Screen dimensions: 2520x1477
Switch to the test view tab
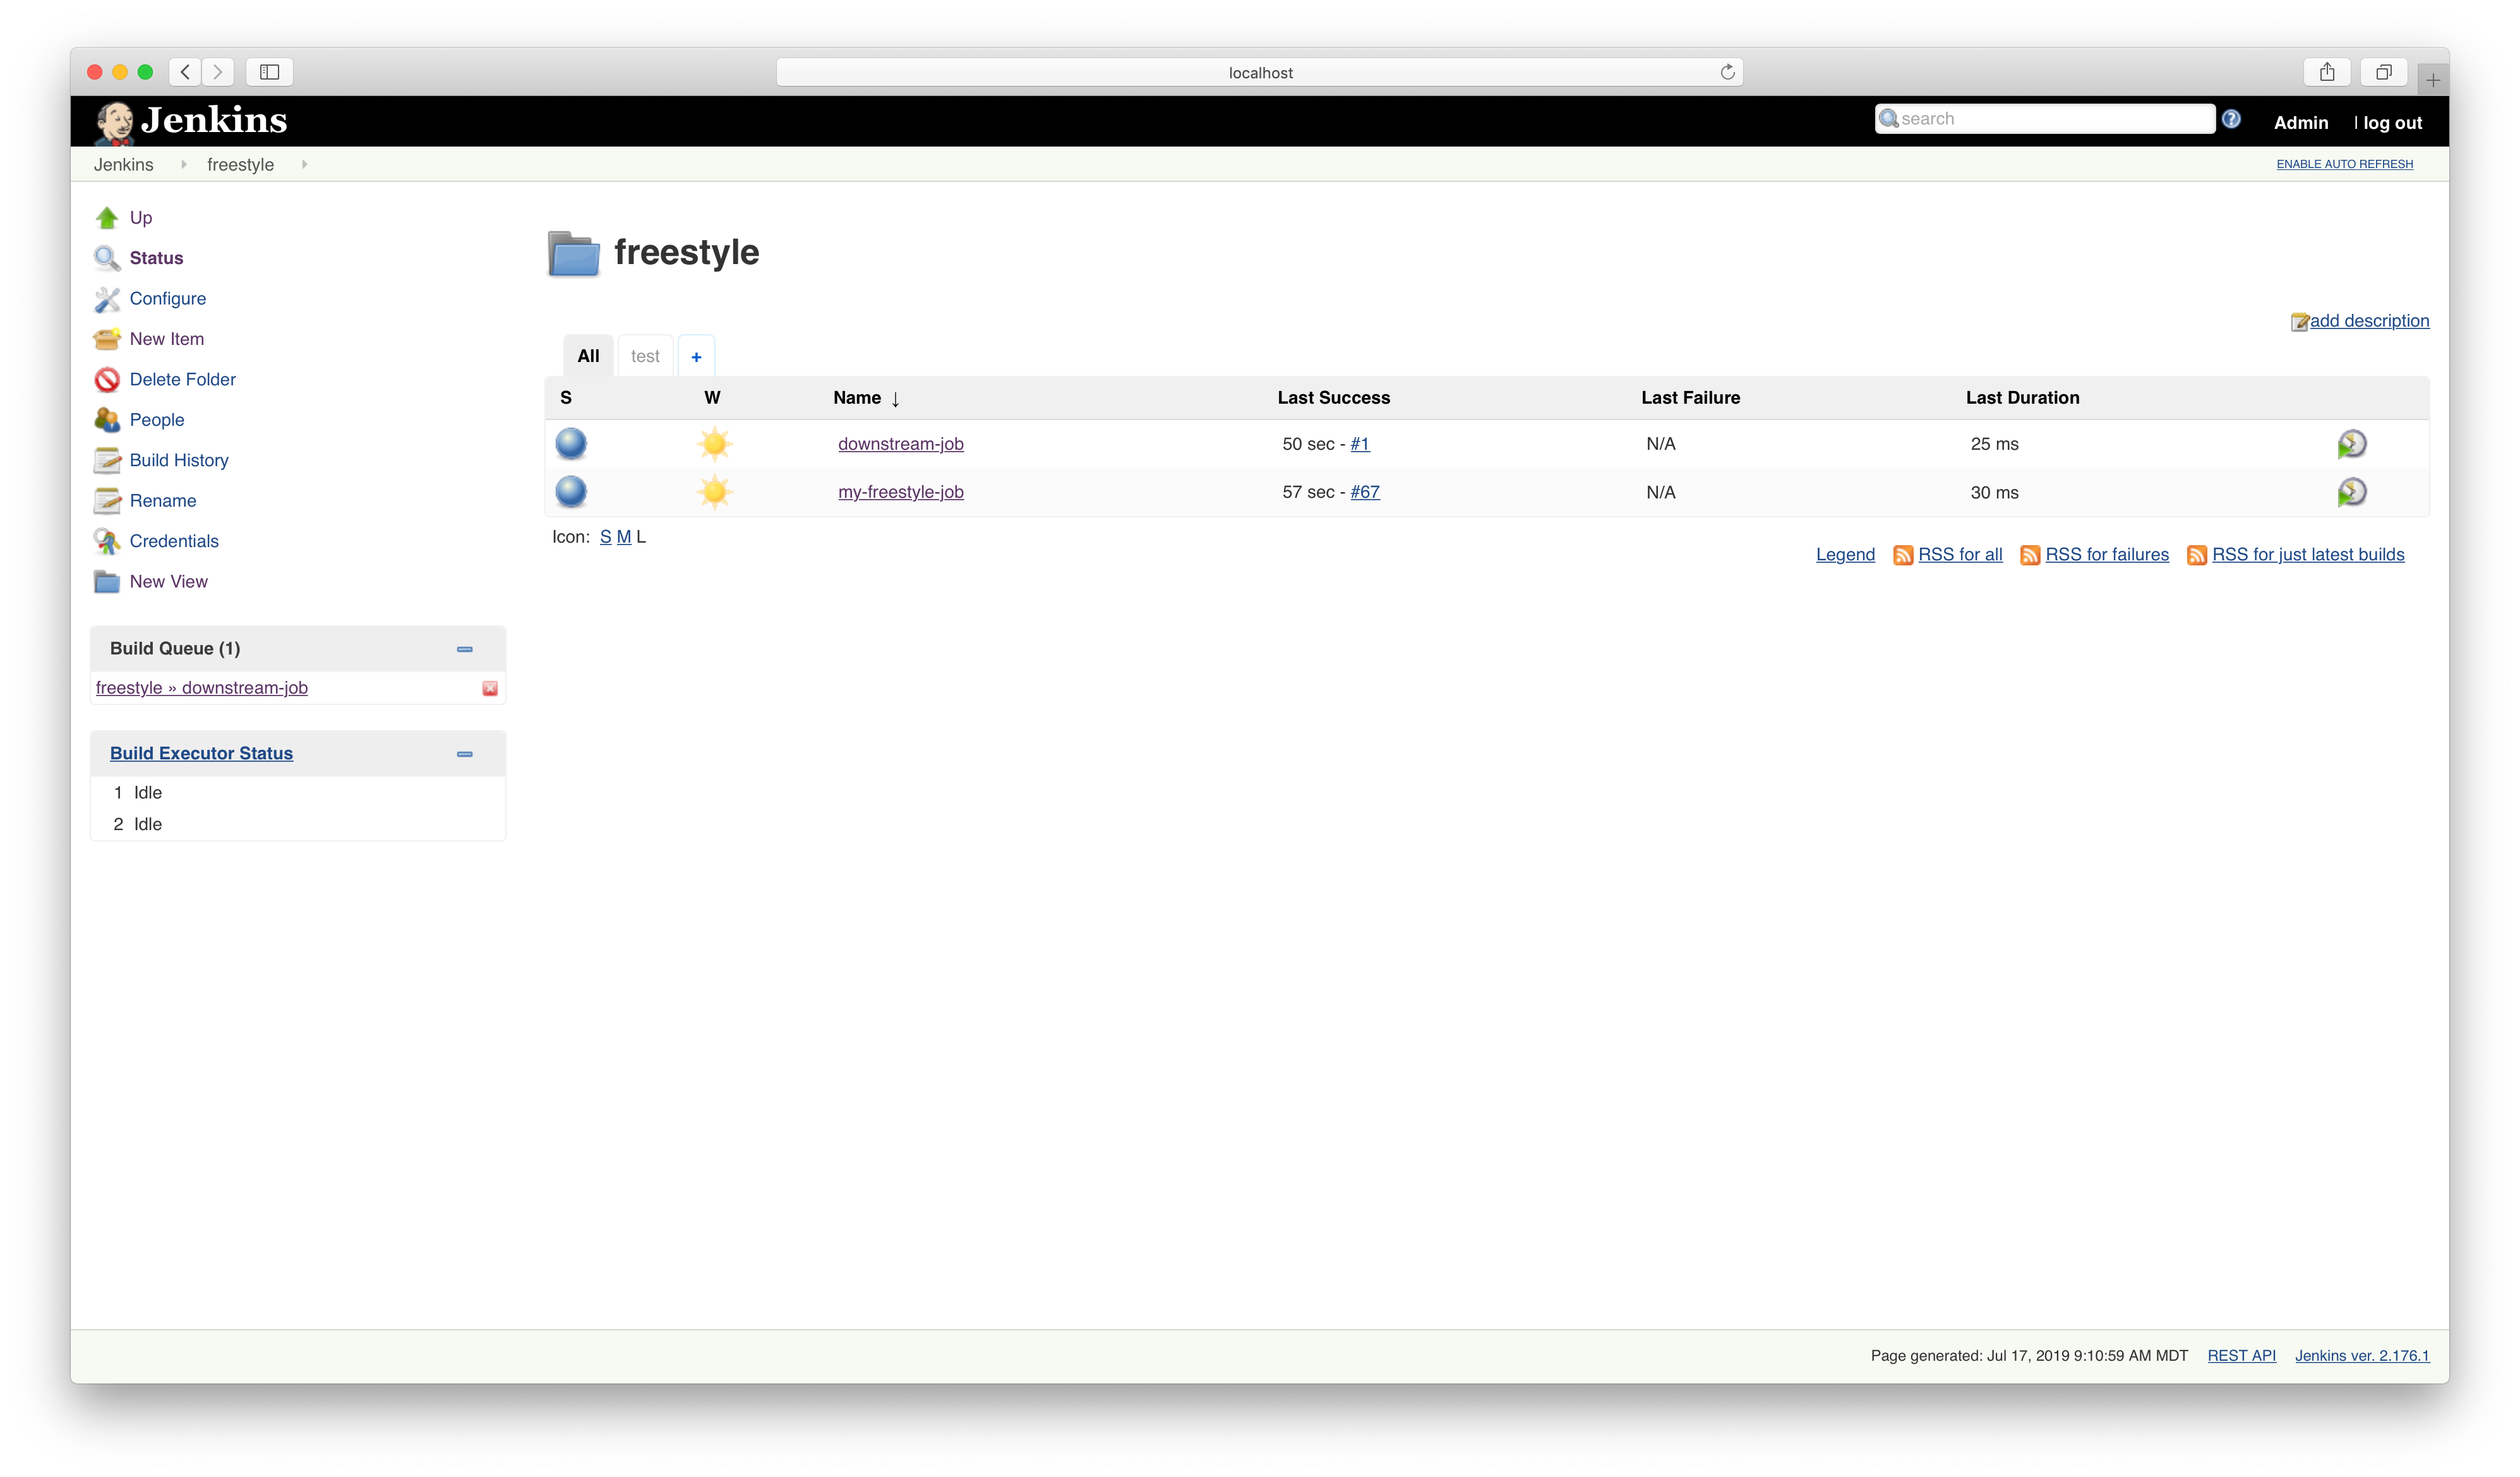click(645, 356)
